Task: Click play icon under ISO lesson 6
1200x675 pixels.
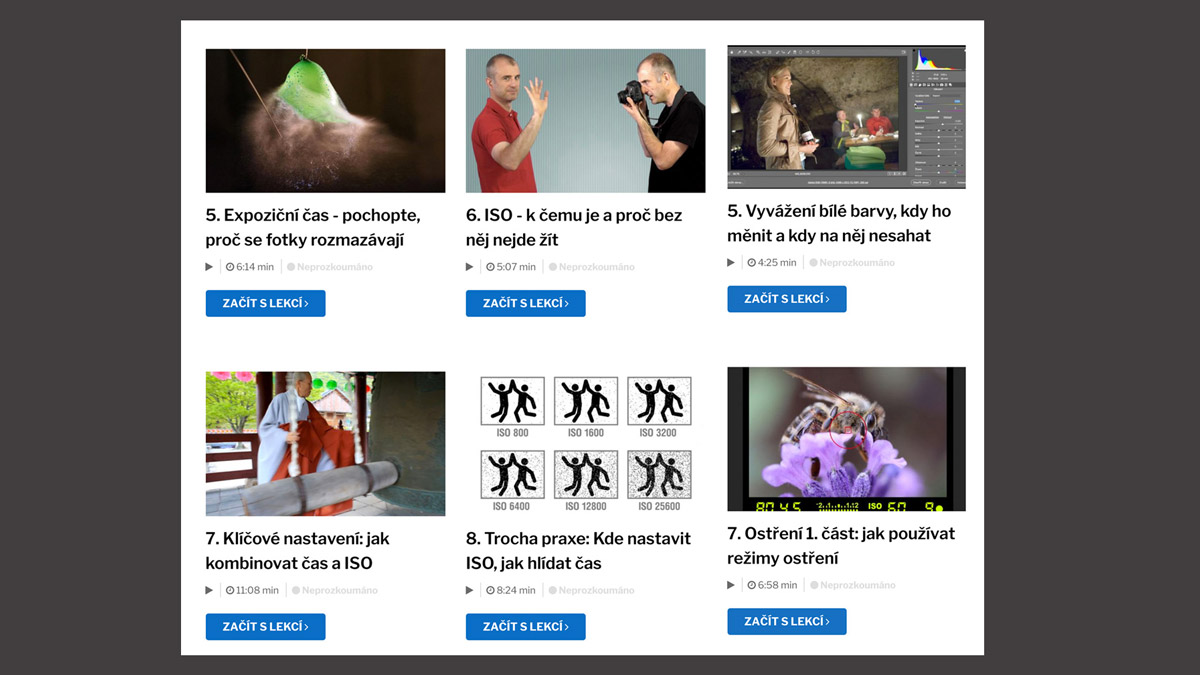Action: [470, 267]
